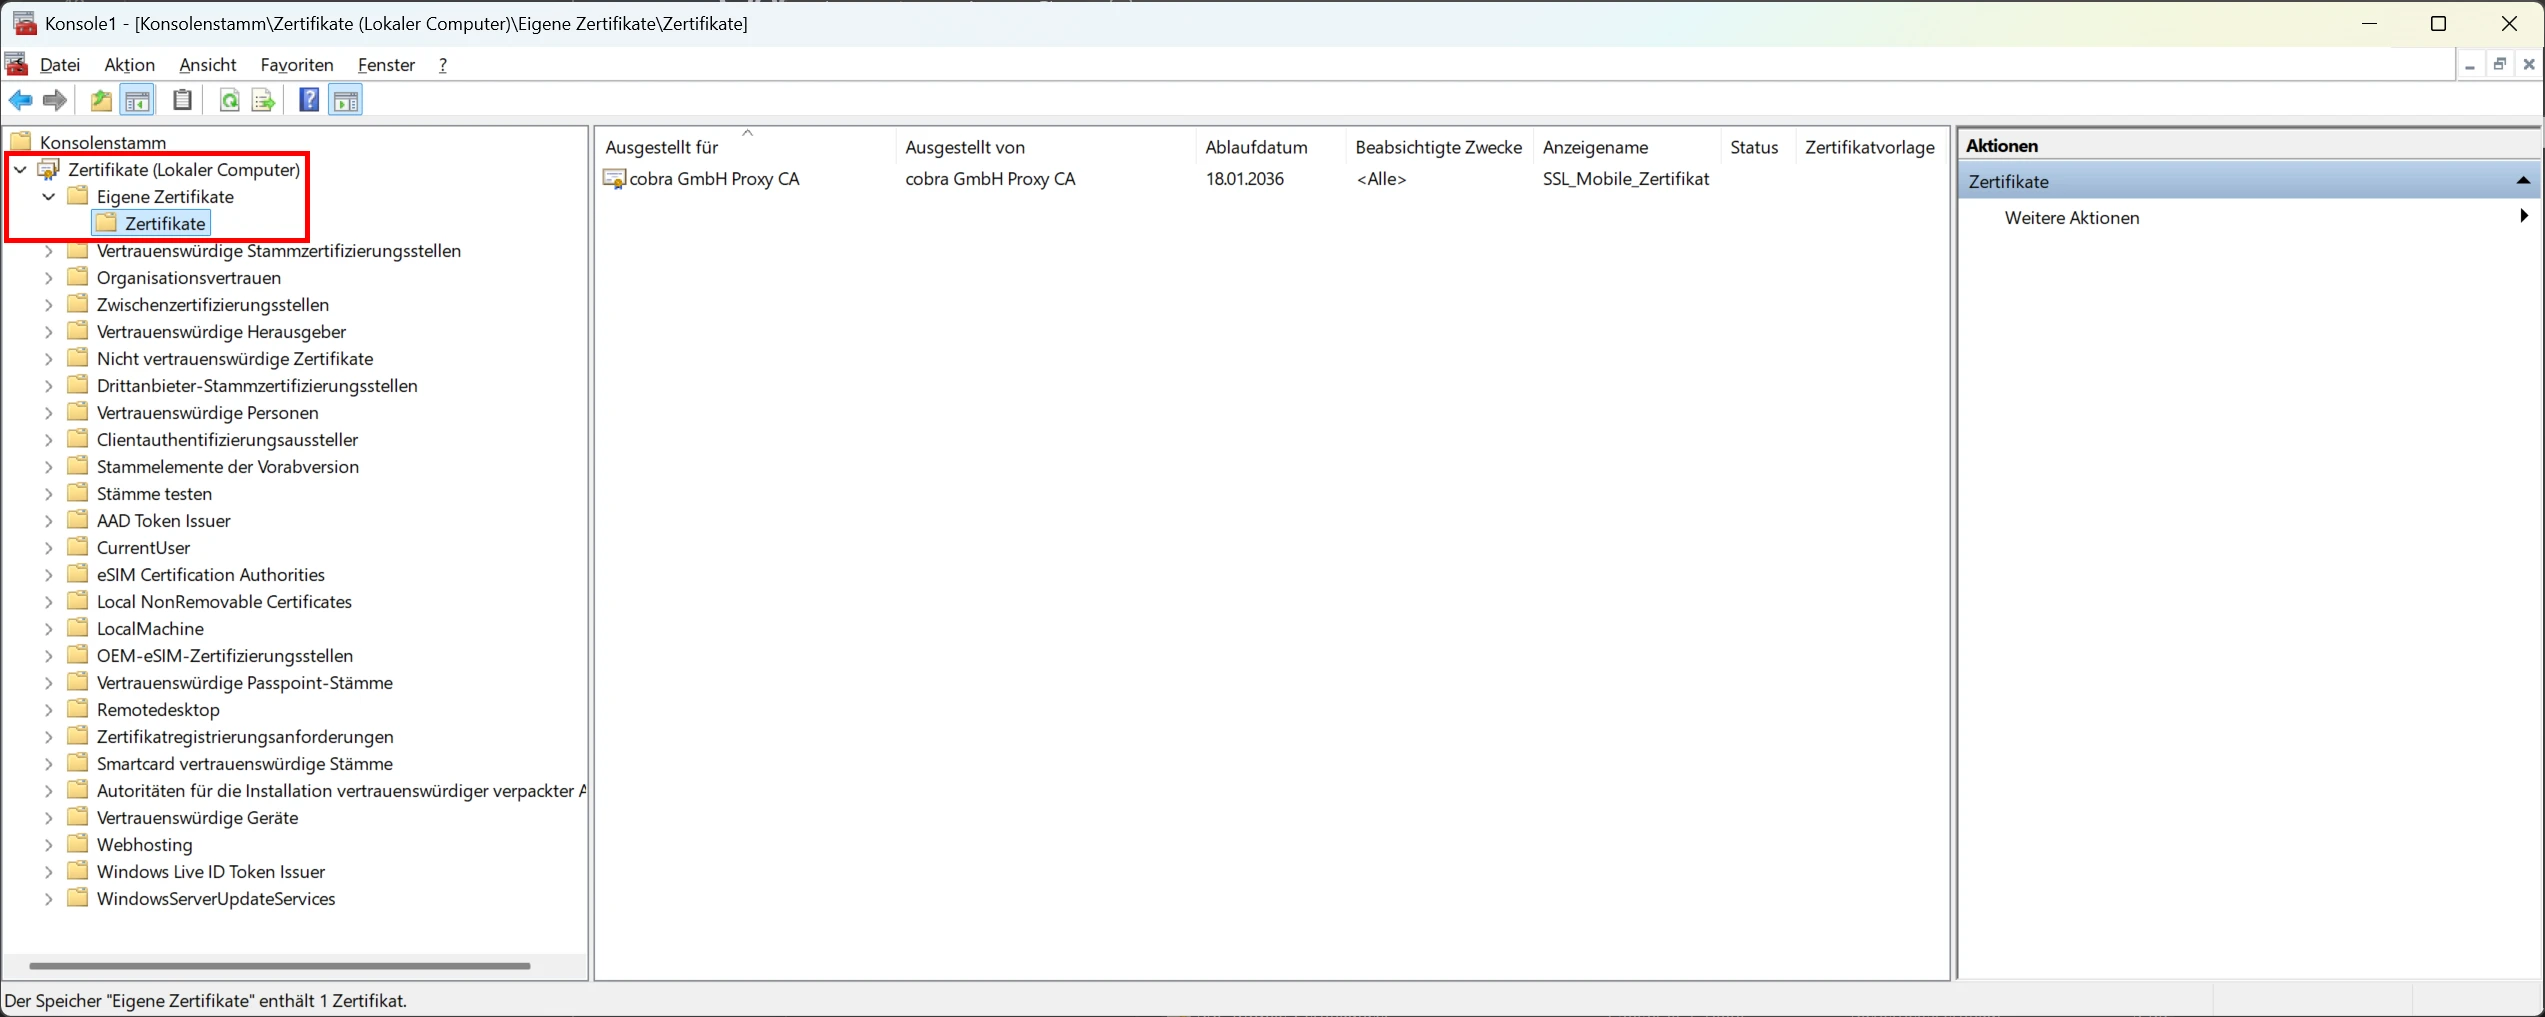The image size is (2545, 1017).
Task: Open the Ansicht menu
Action: click(x=207, y=65)
